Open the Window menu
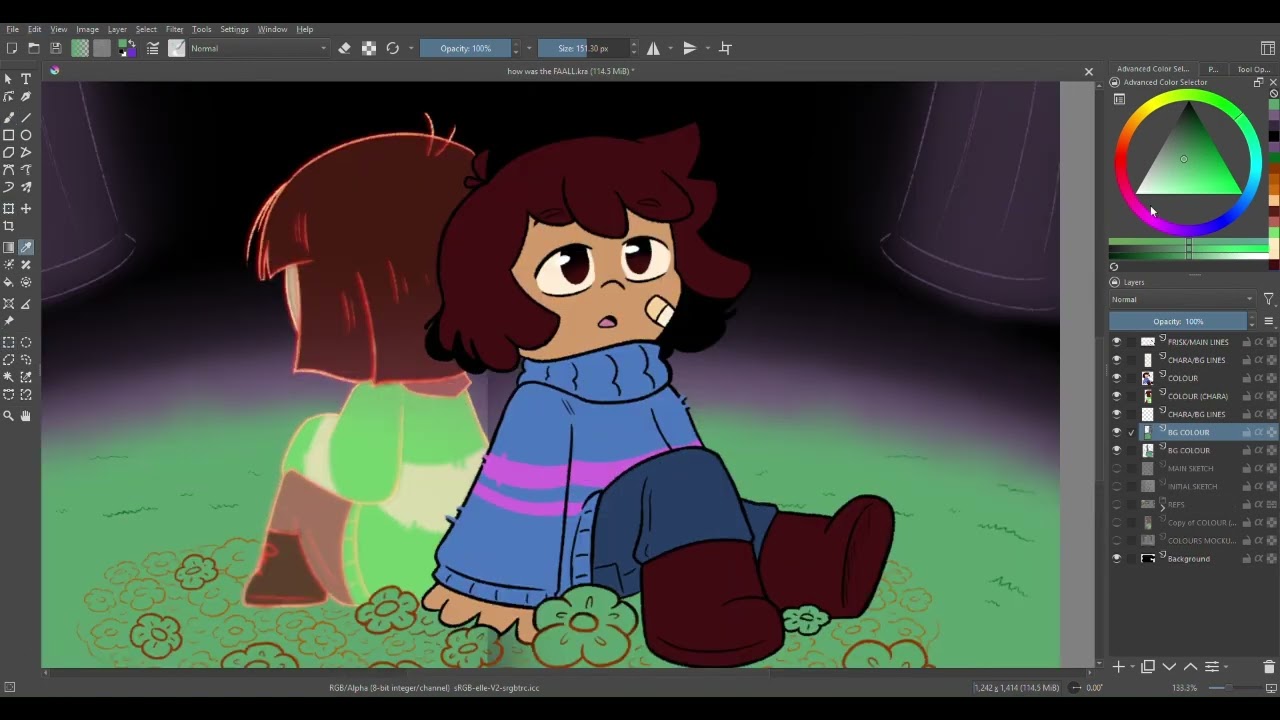This screenshot has height=720, width=1280. coord(272,29)
